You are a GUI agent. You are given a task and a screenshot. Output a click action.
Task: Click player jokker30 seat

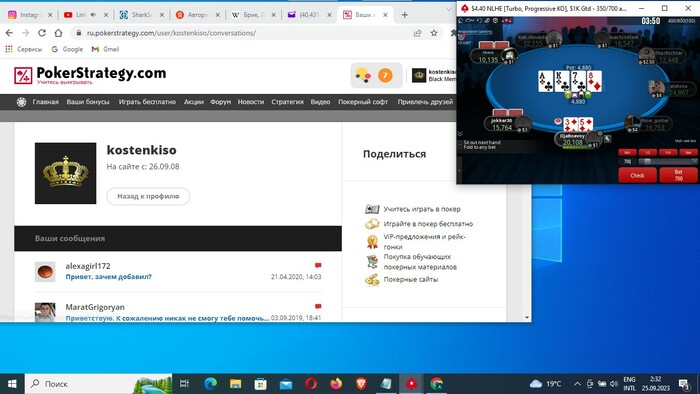(x=508, y=124)
